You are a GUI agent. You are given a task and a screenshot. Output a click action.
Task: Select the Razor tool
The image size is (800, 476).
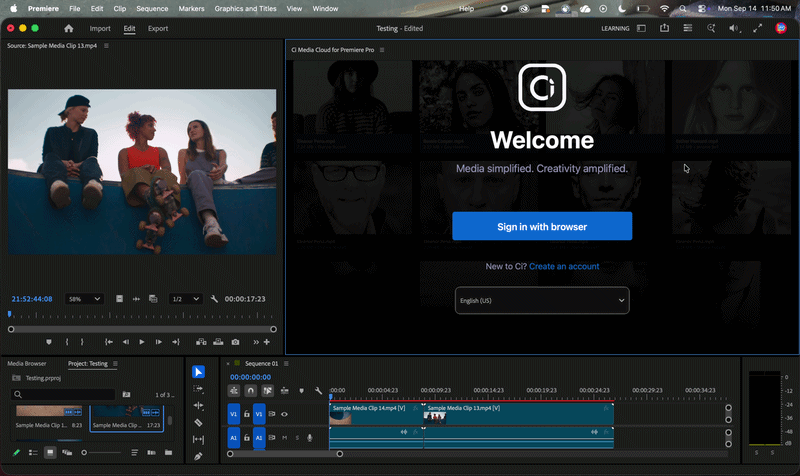[198, 422]
